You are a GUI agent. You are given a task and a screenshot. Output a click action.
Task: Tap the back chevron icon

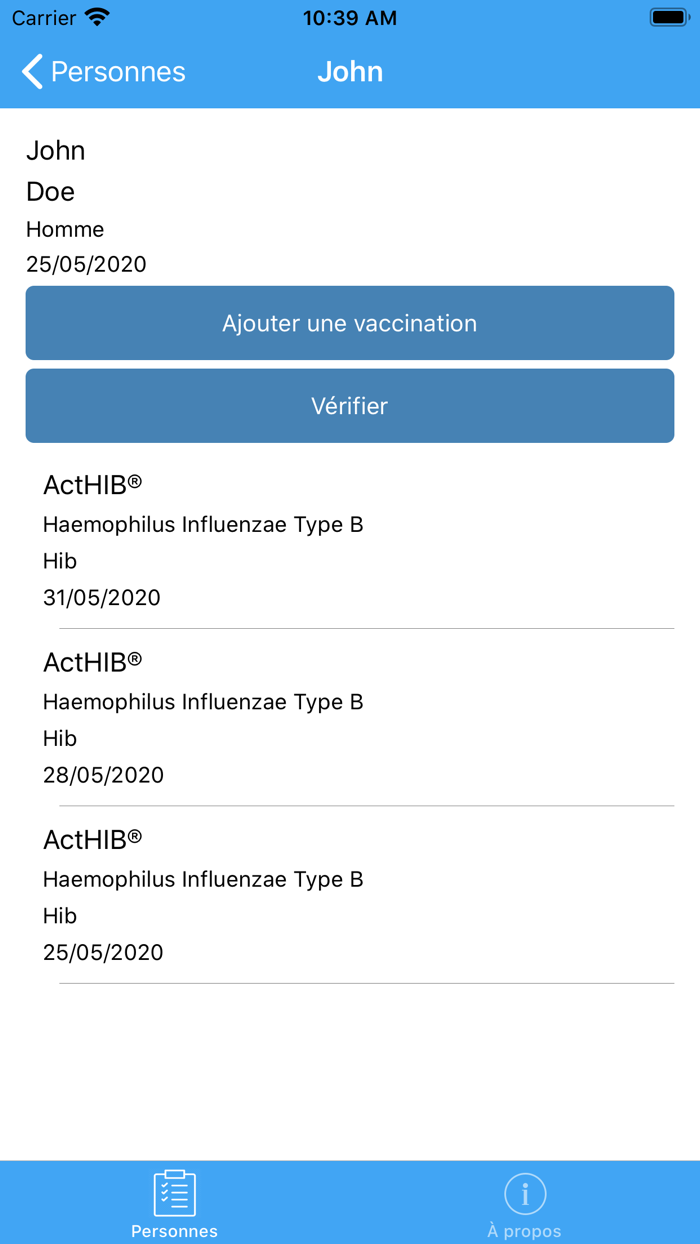[32, 72]
